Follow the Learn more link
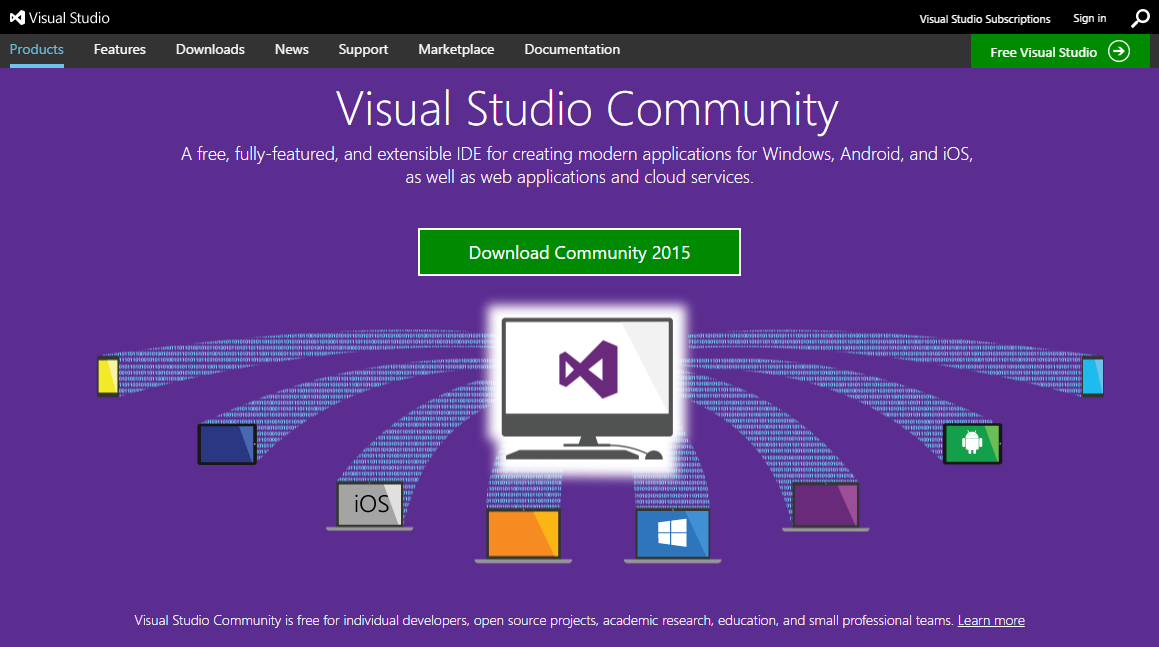Screen dimensions: 1159x647 click(991, 620)
